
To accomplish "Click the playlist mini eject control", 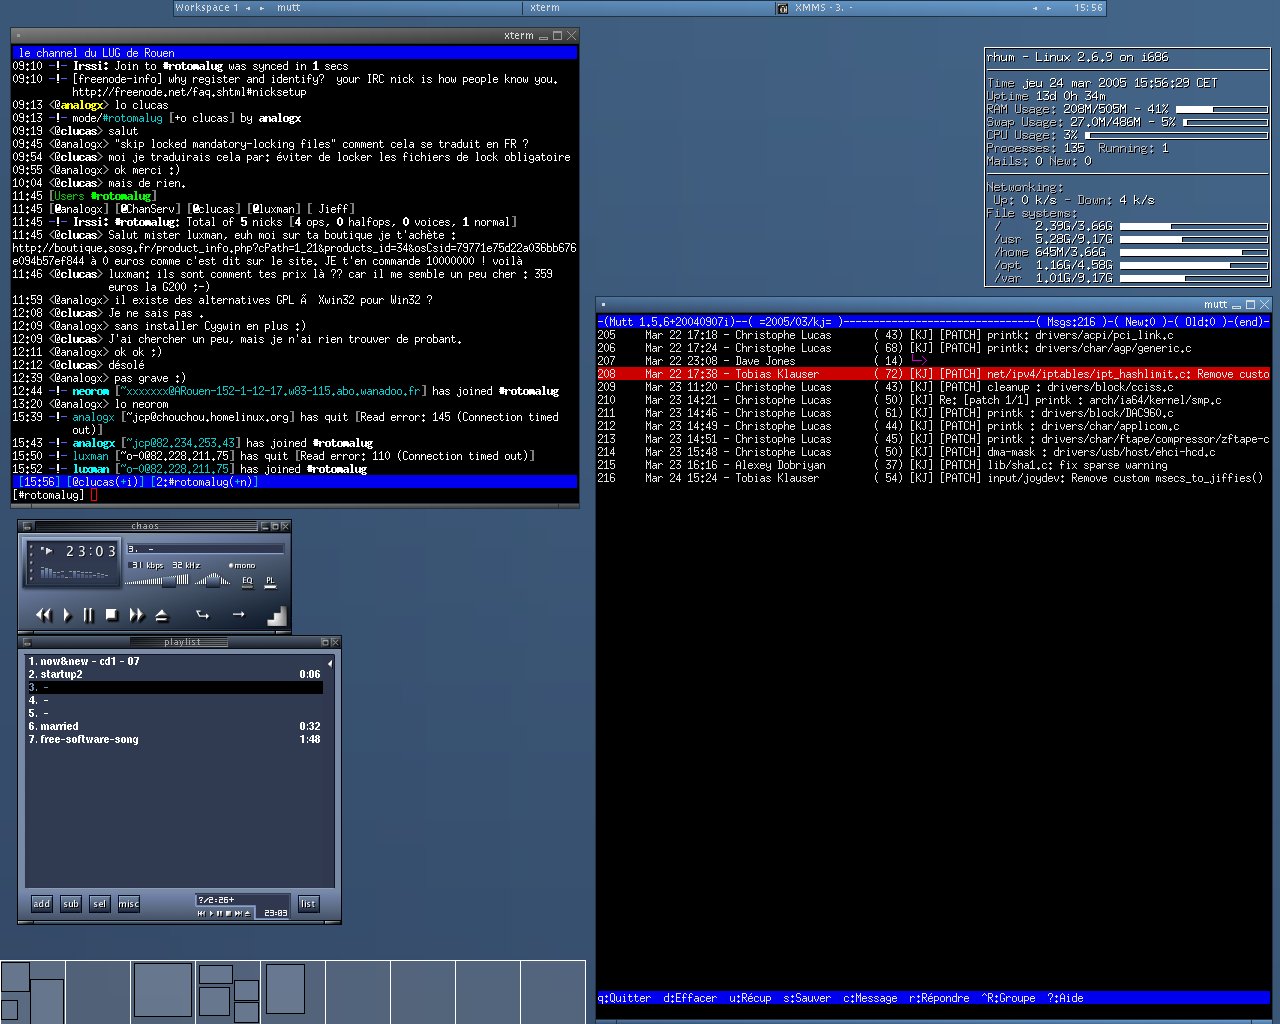I will tap(248, 913).
